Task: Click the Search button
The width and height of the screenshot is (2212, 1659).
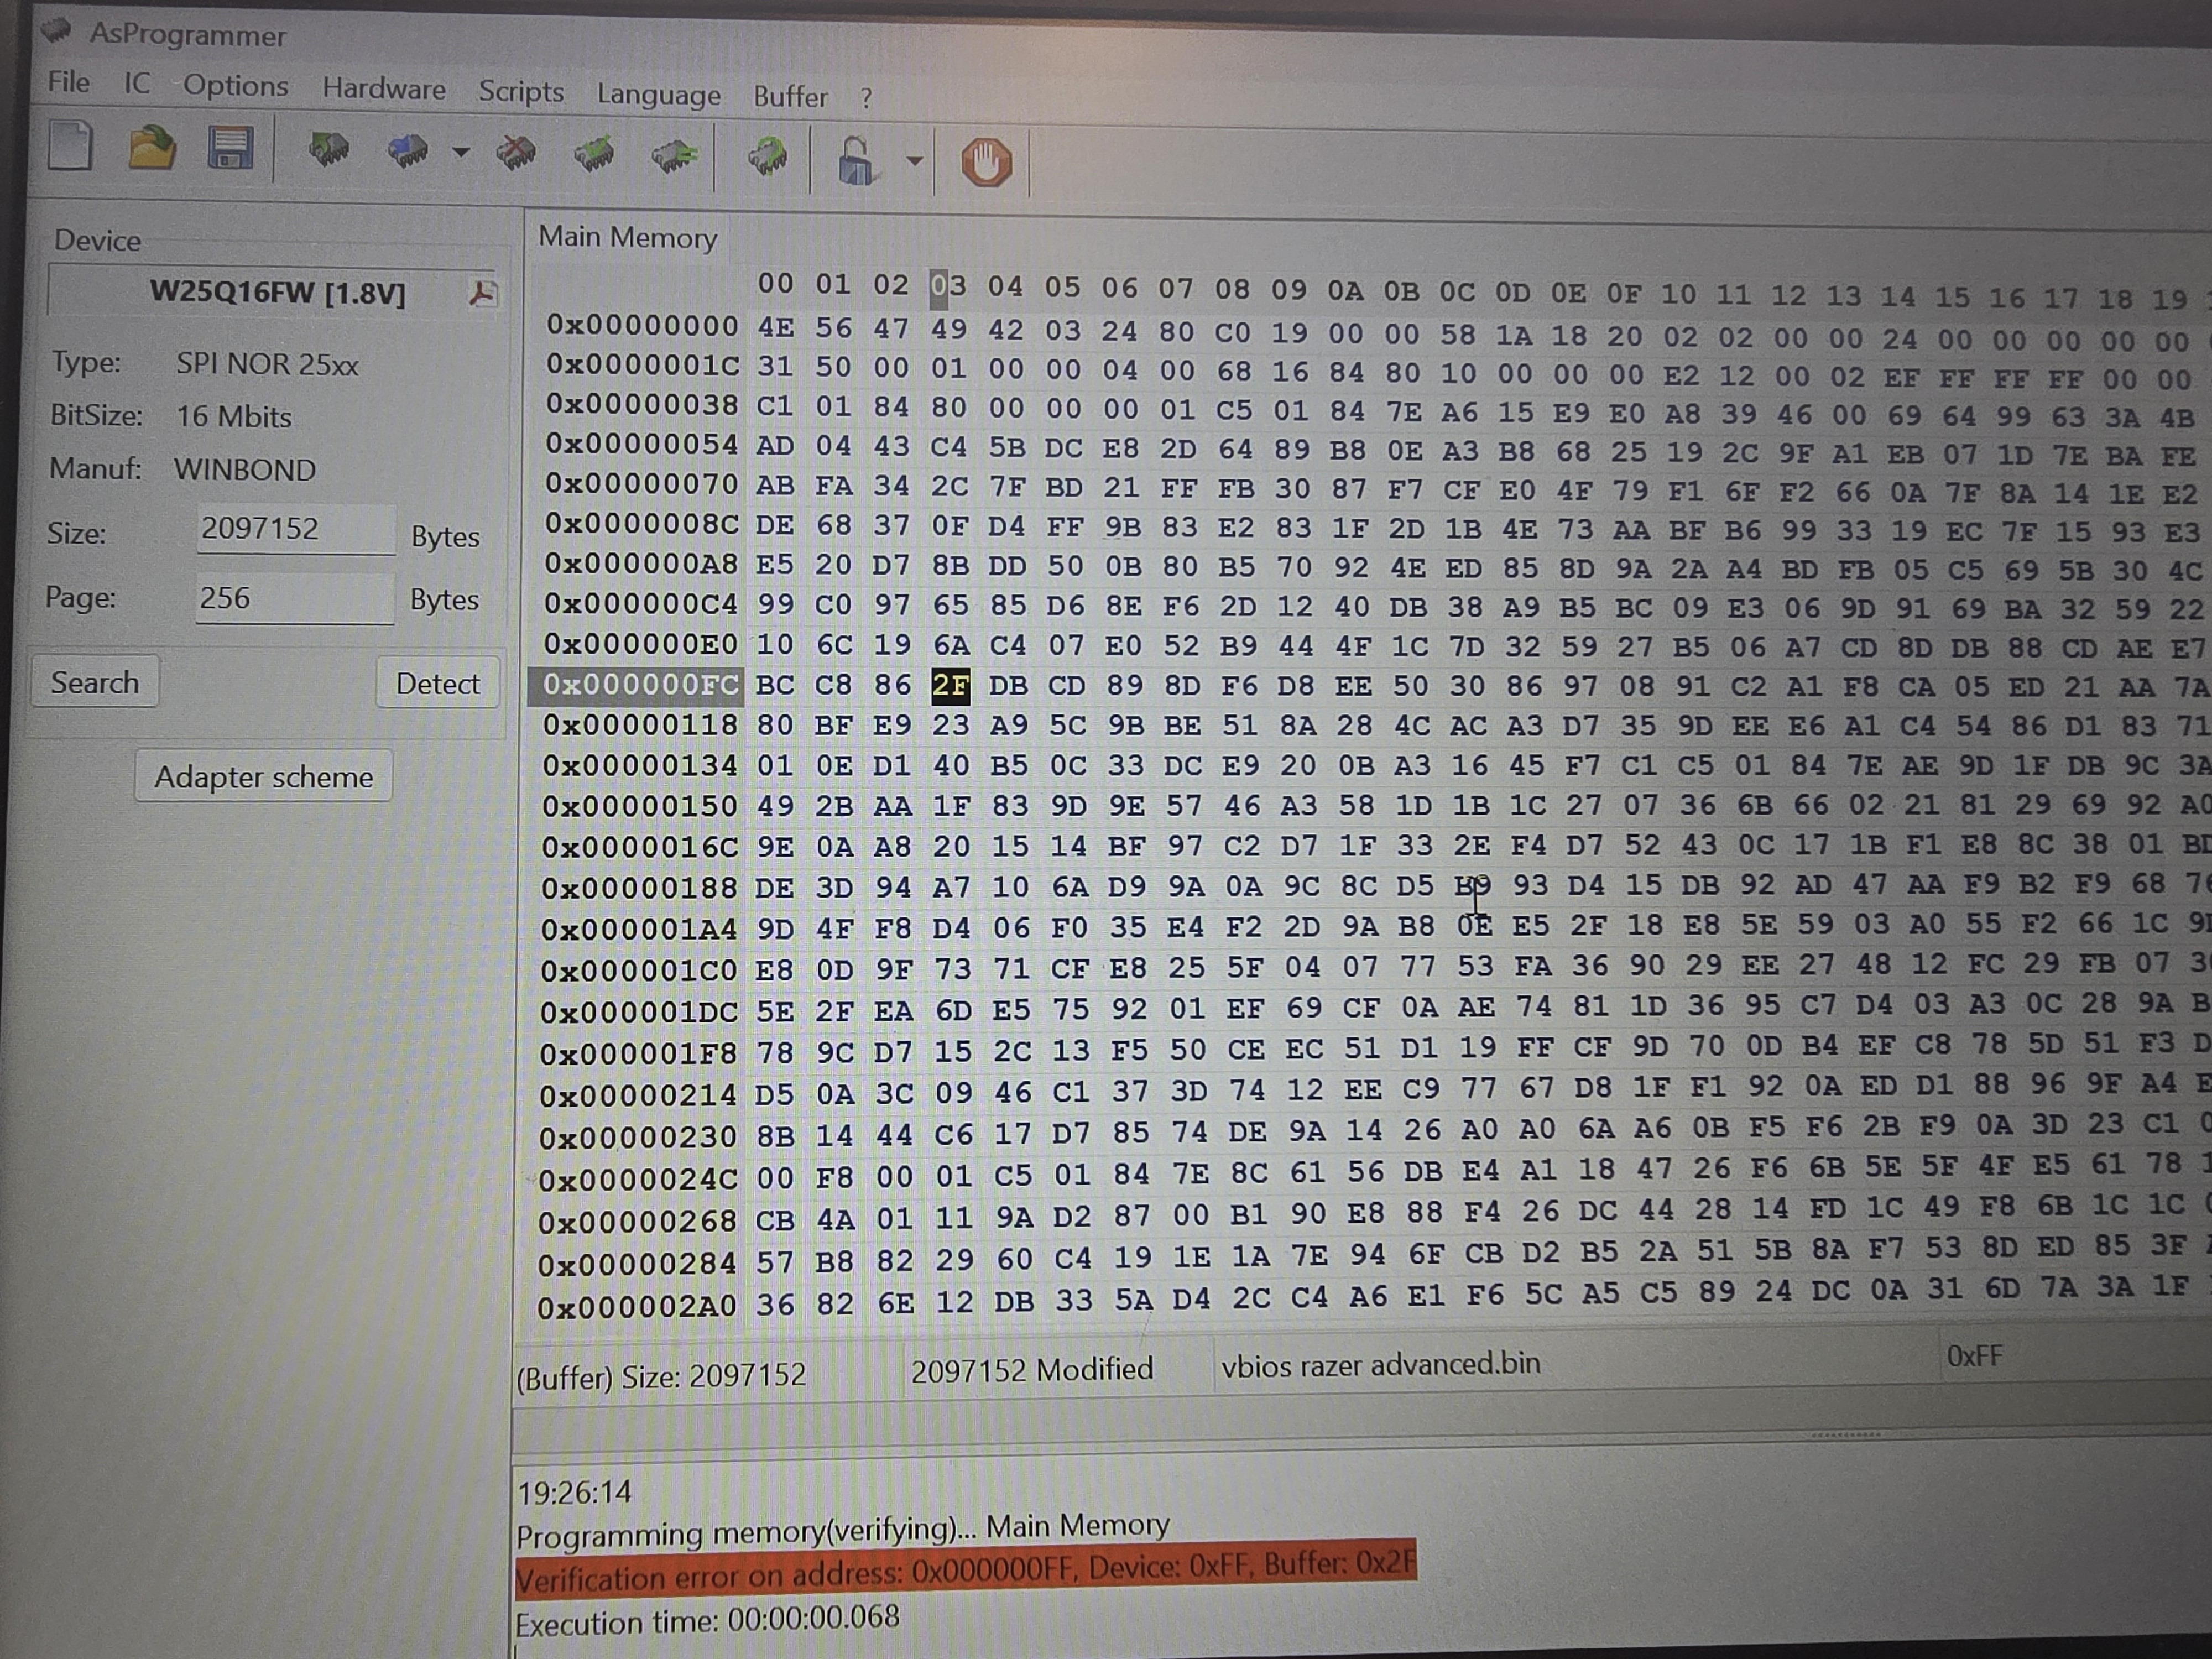Action: click(x=95, y=682)
